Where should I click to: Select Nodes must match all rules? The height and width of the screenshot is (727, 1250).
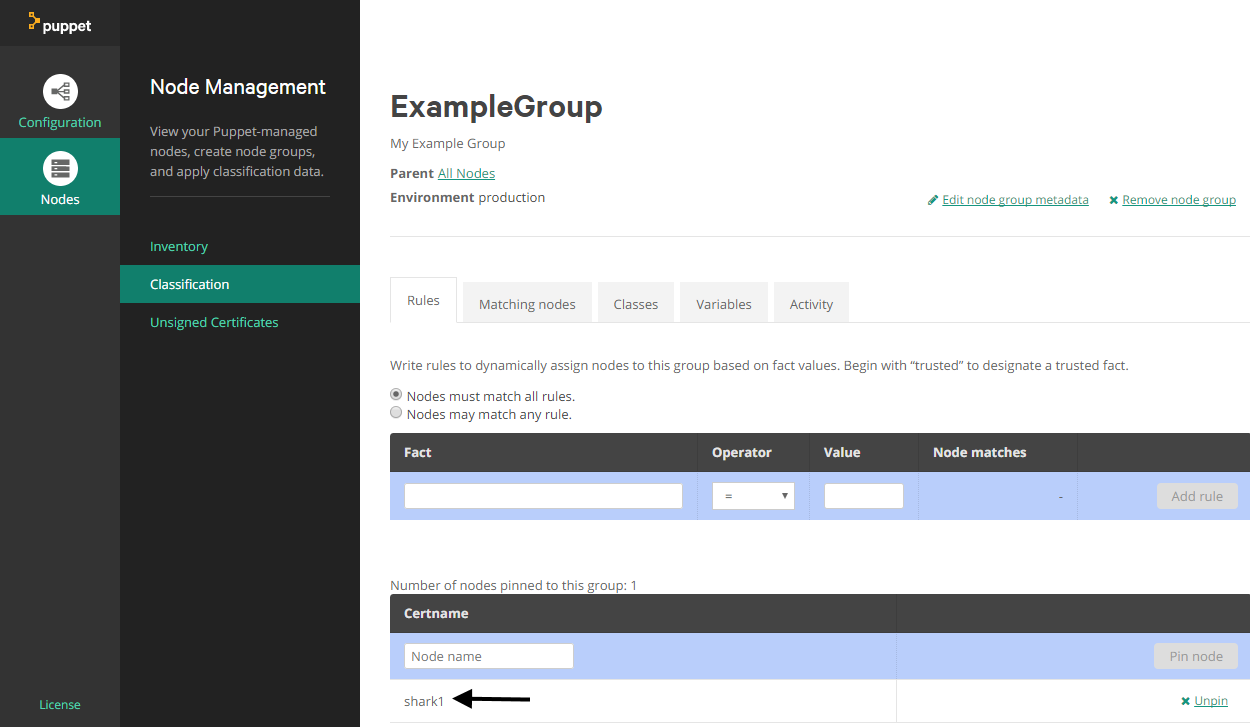396,395
